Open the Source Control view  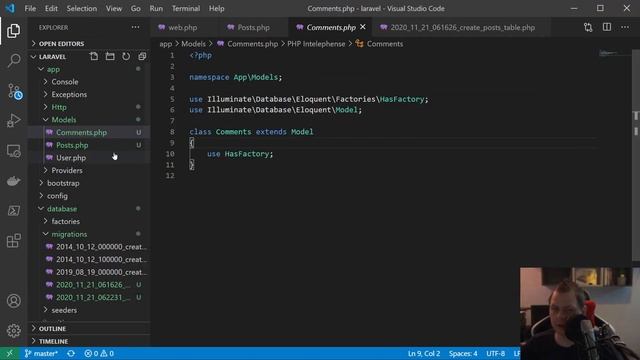tap(14, 91)
